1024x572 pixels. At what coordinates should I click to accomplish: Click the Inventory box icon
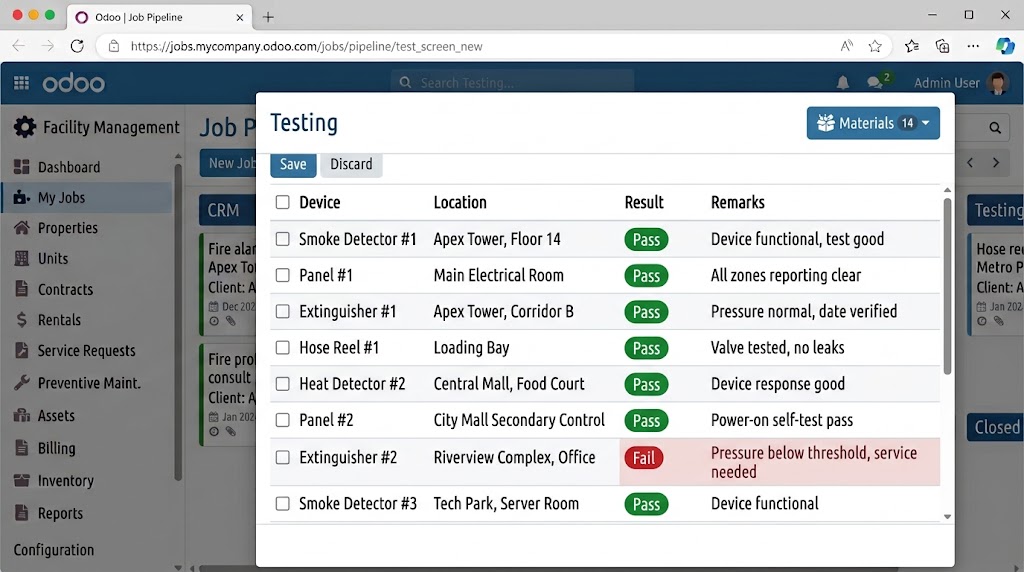[x=22, y=481]
